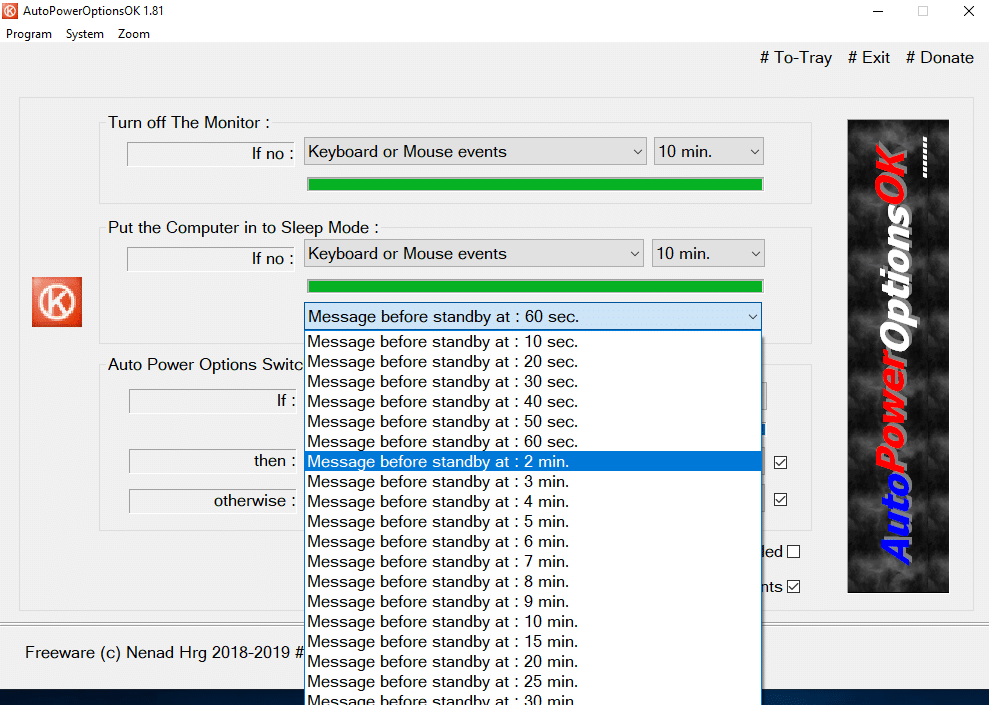Open the System menu

(85, 34)
